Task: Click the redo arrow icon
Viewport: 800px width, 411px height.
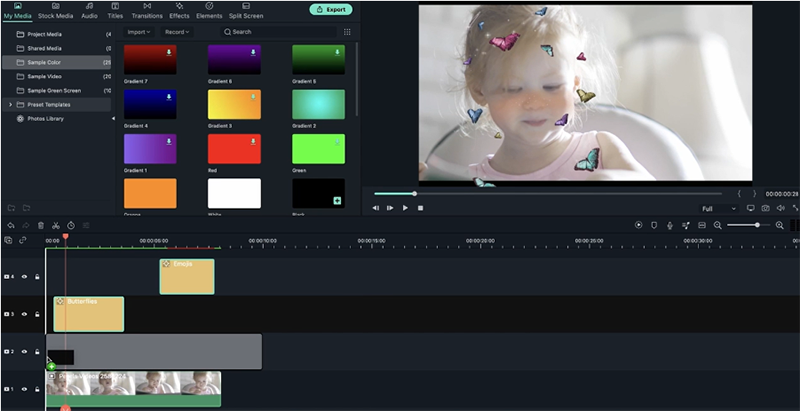Action: coord(26,225)
